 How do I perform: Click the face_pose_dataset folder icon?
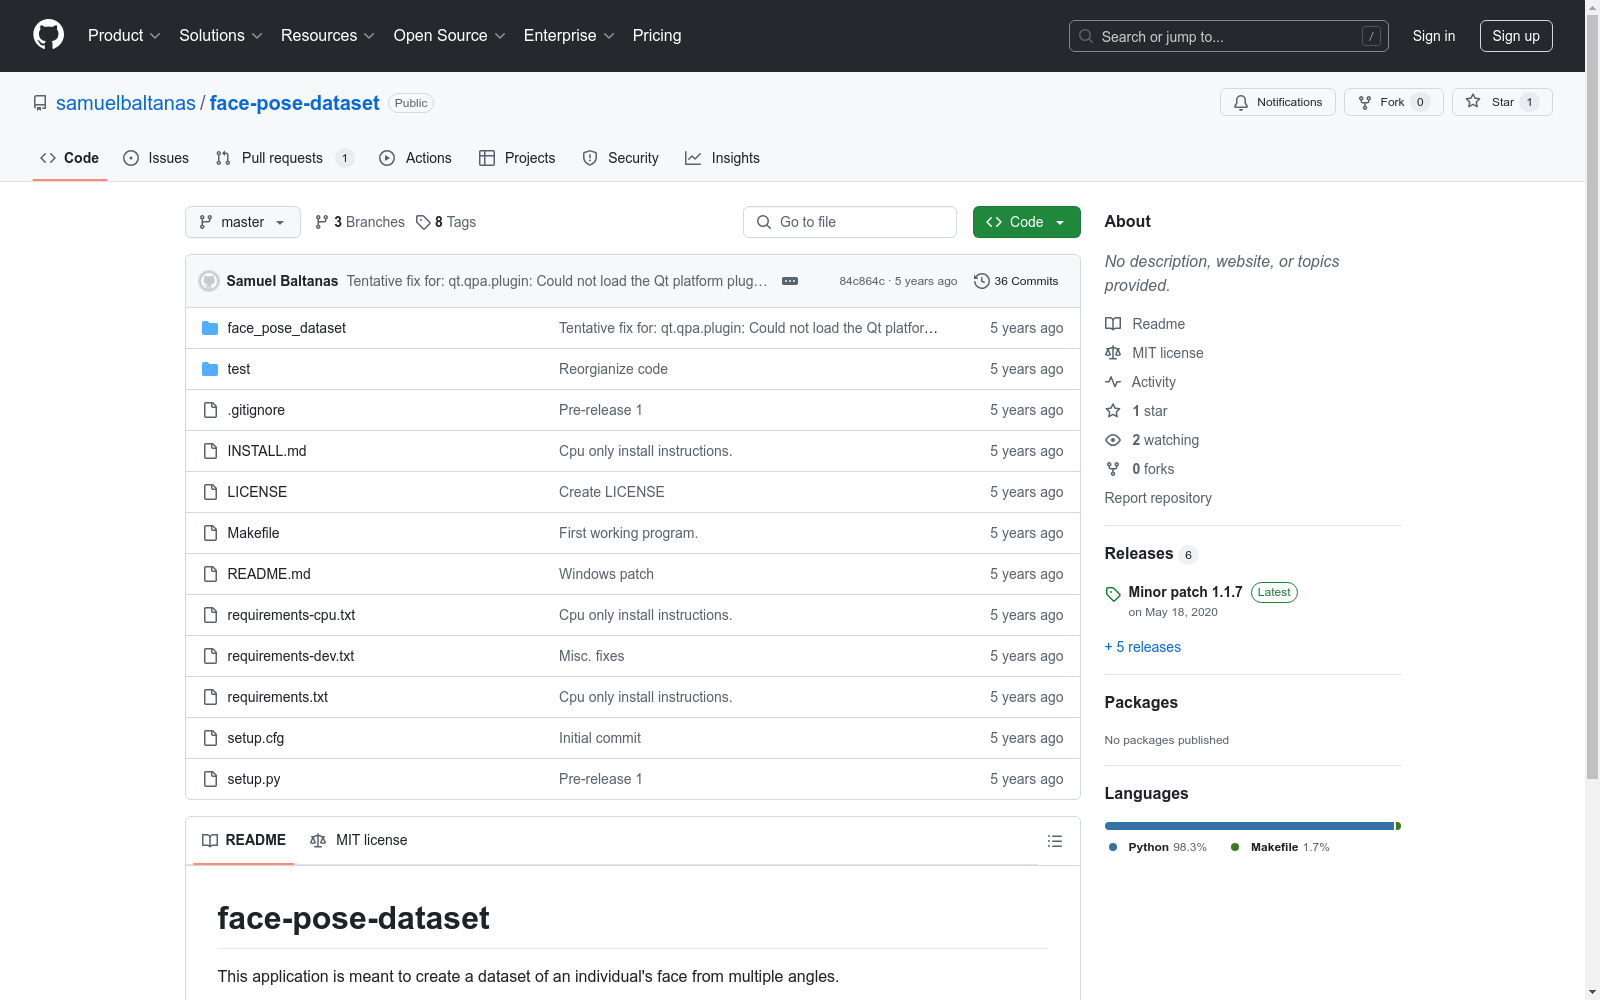[210, 328]
